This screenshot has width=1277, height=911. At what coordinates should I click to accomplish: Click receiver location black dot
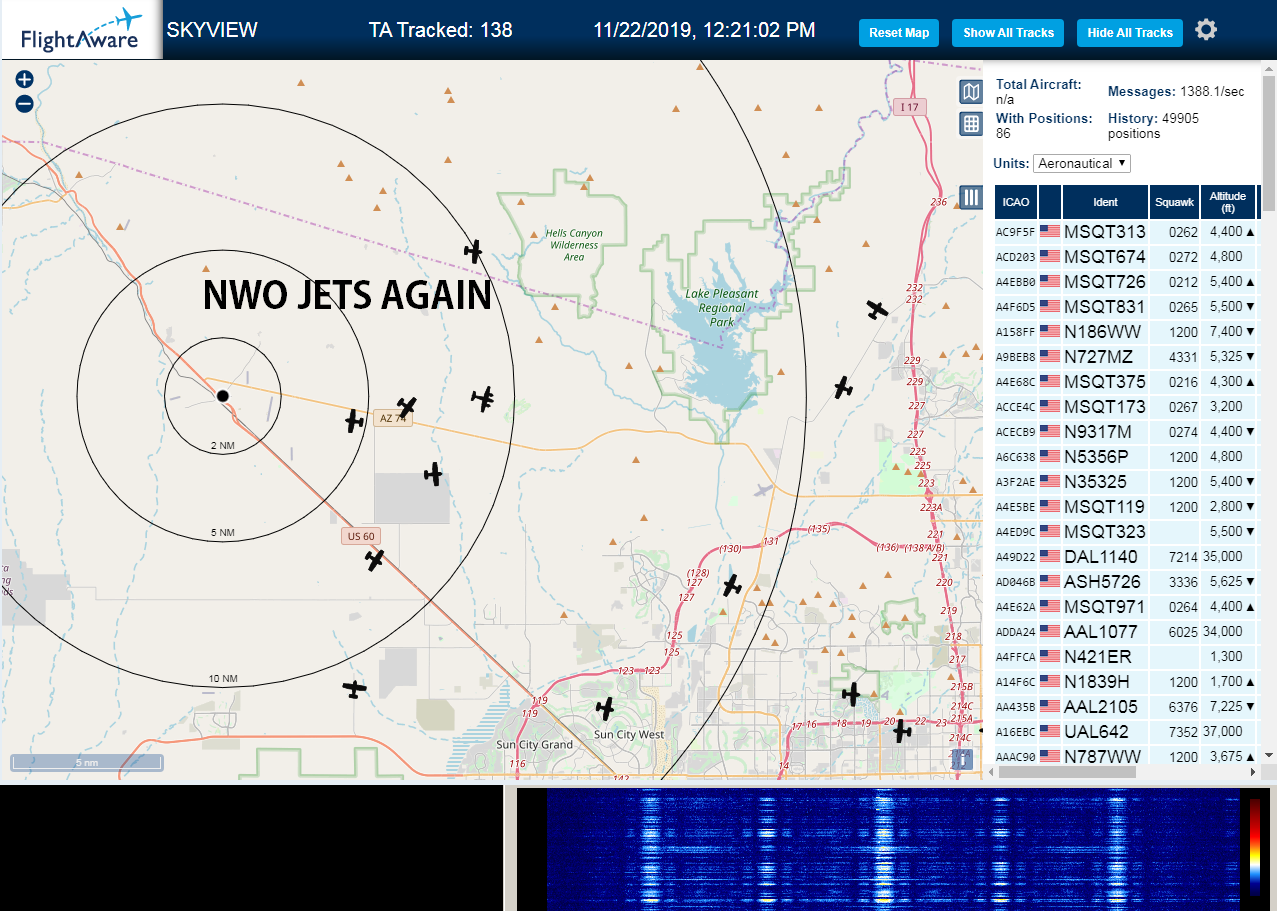tap(222, 396)
